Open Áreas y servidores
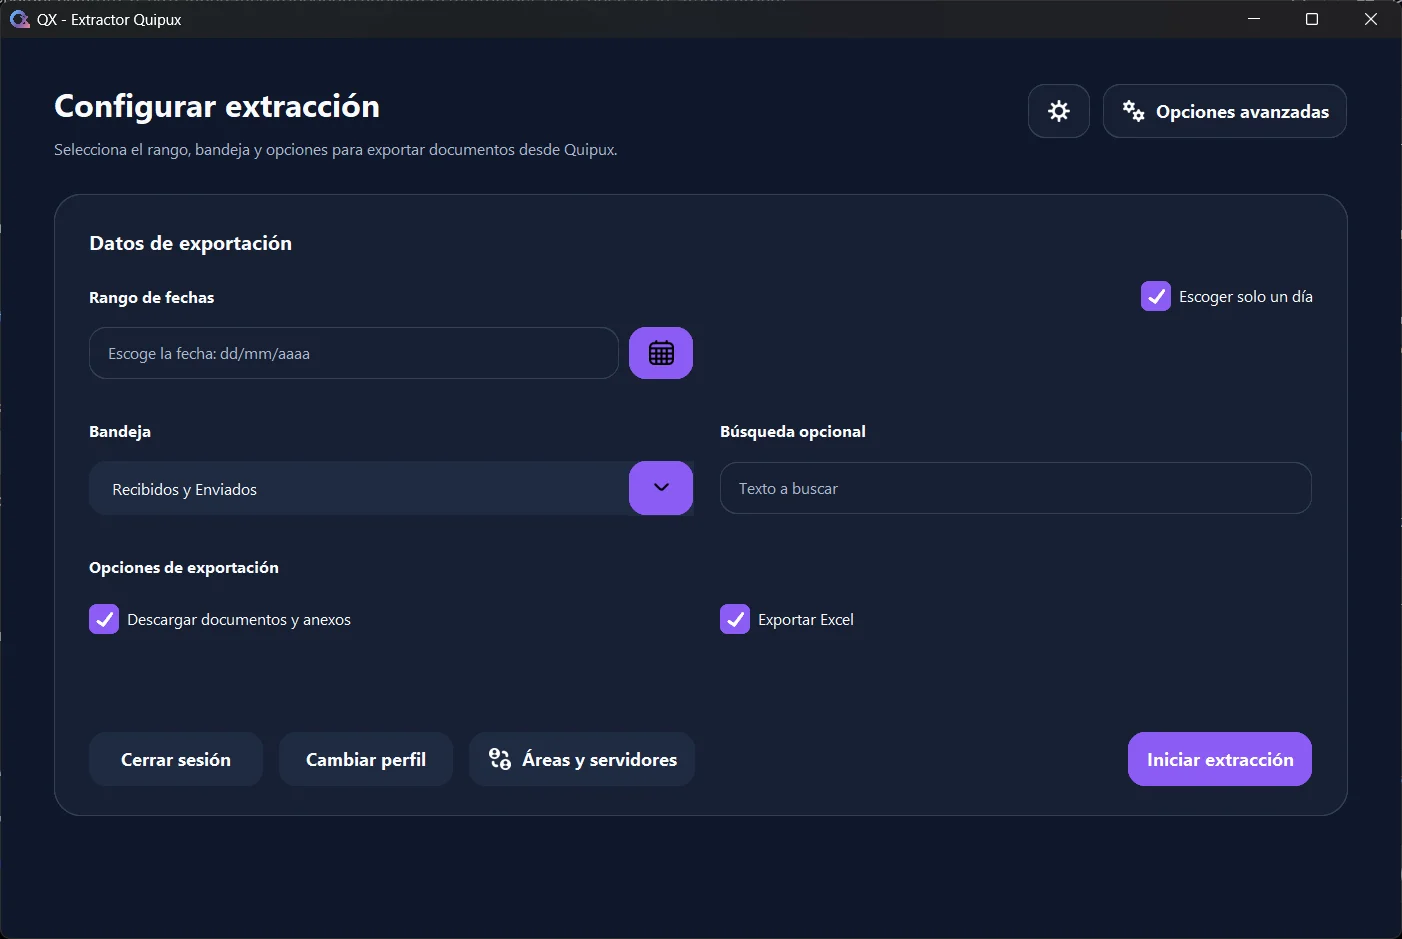 [x=582, y=759]
